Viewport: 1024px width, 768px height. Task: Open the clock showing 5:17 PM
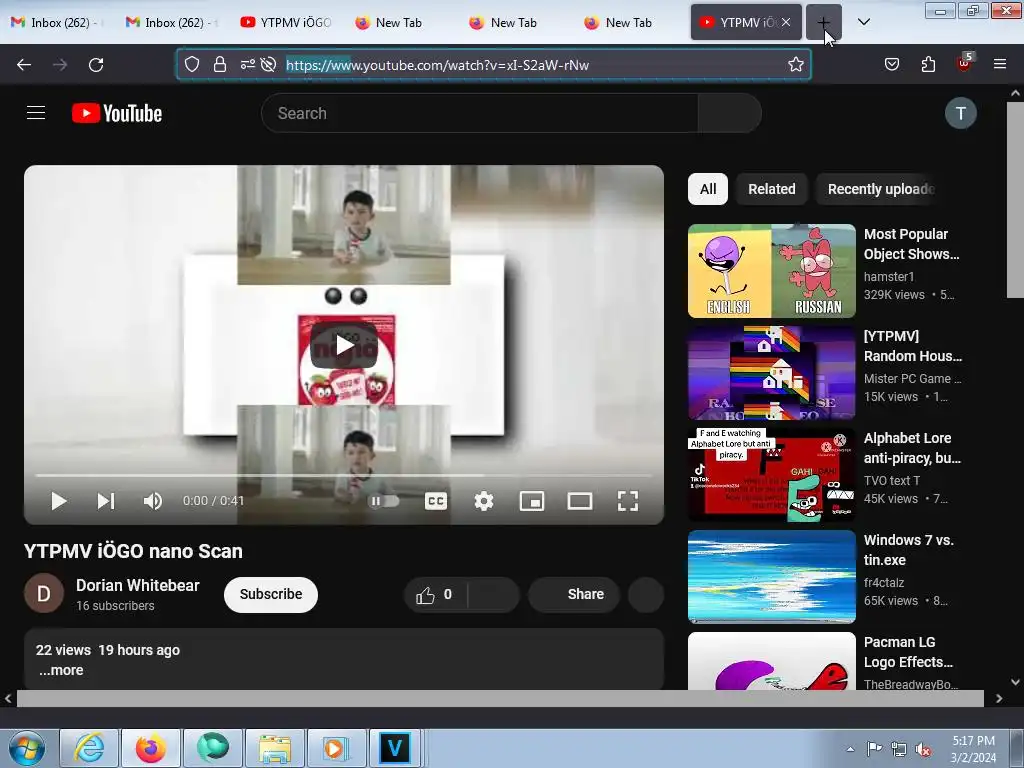tap(973, 748)
